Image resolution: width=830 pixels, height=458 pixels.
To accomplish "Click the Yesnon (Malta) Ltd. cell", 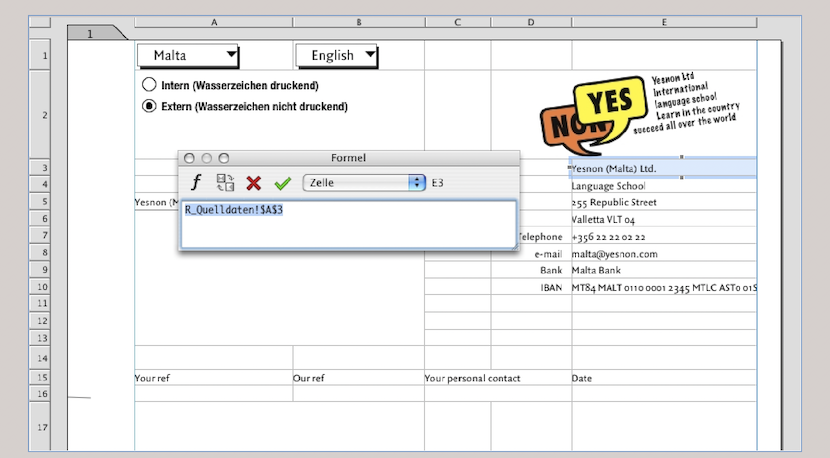I will point(663,168).
